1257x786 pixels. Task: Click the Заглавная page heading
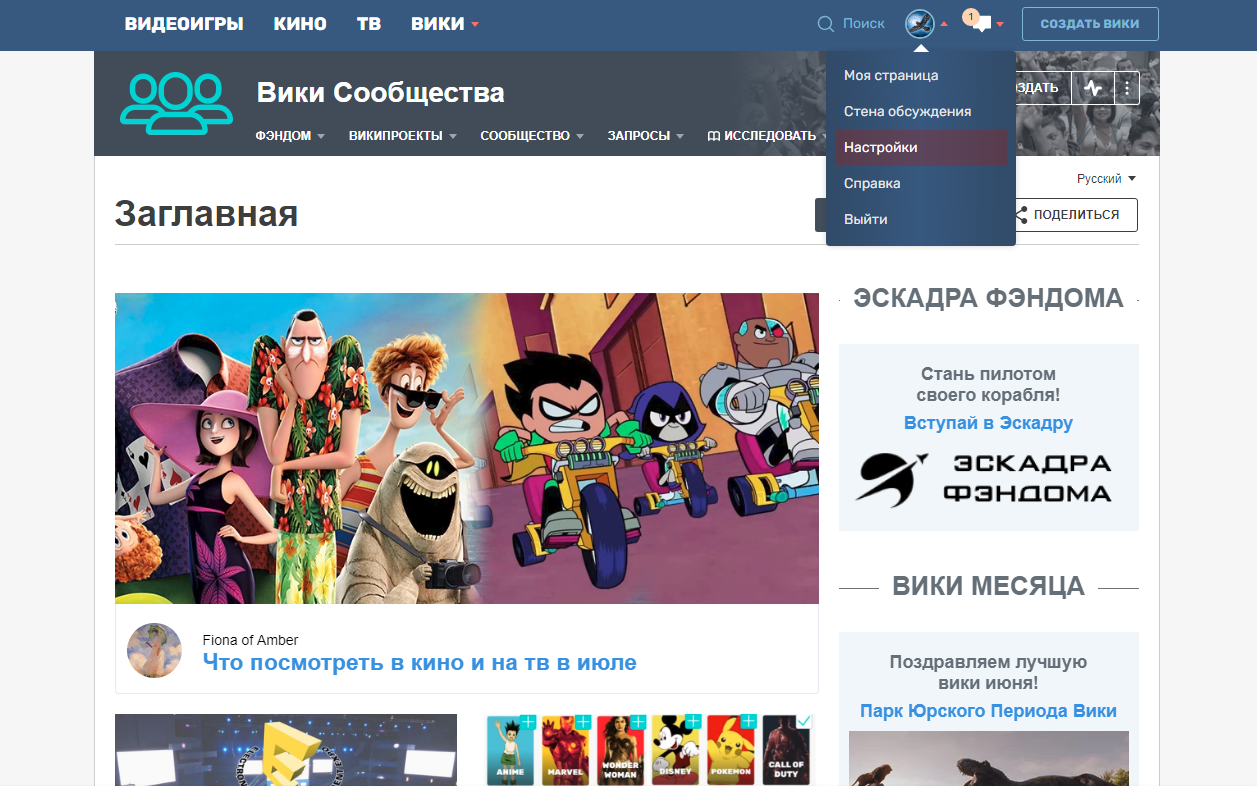tap(206, 213)
